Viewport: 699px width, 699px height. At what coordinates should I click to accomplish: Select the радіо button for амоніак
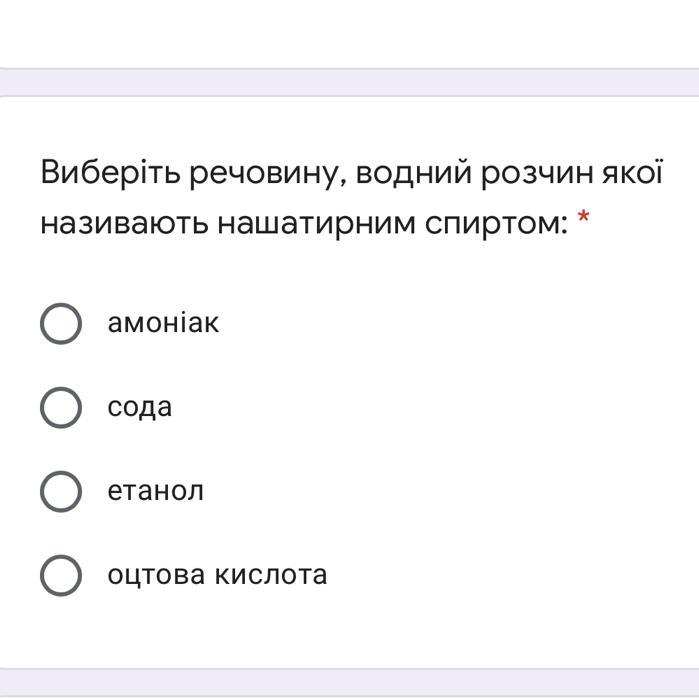(61, 323)
